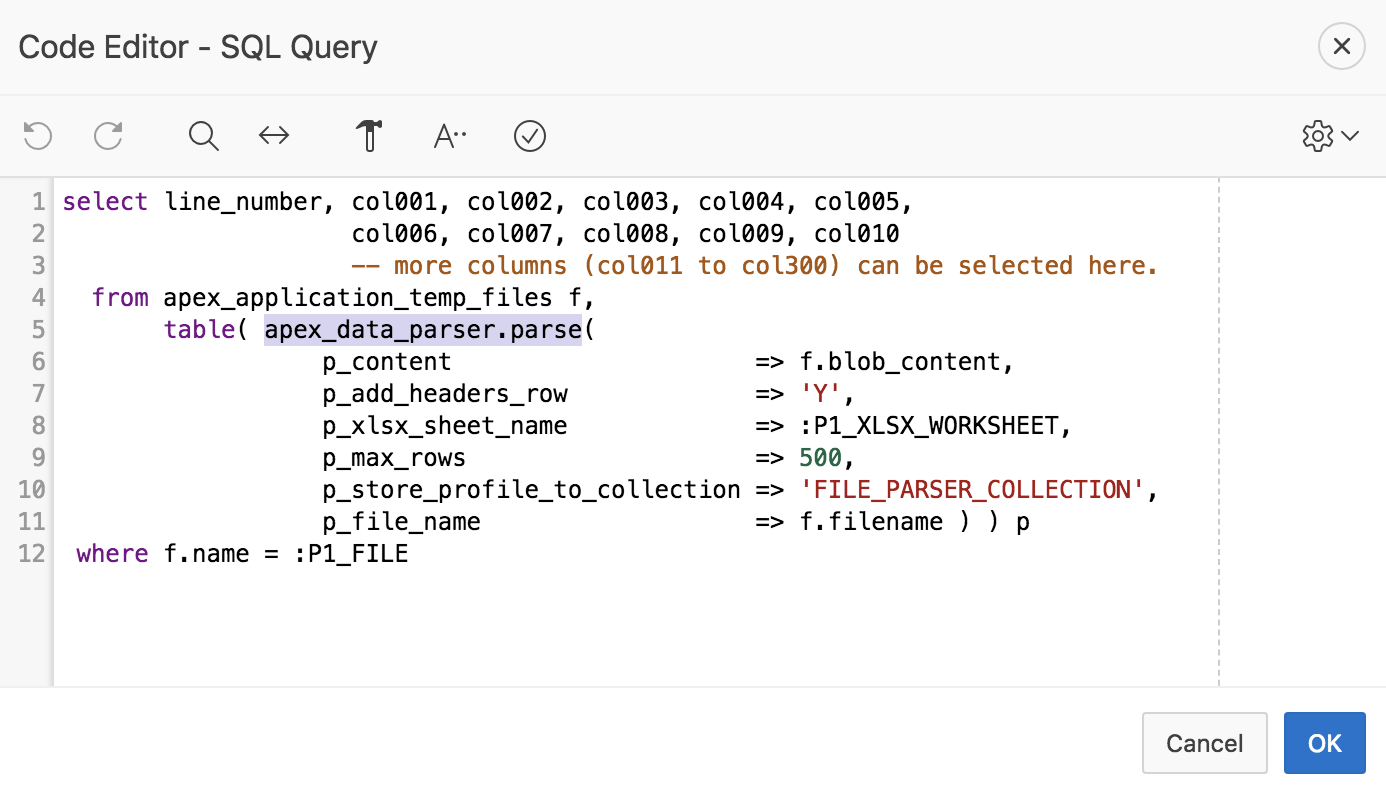Open Find with the magnifier icon
The image size is (1386, 798).
click(203, 135)
